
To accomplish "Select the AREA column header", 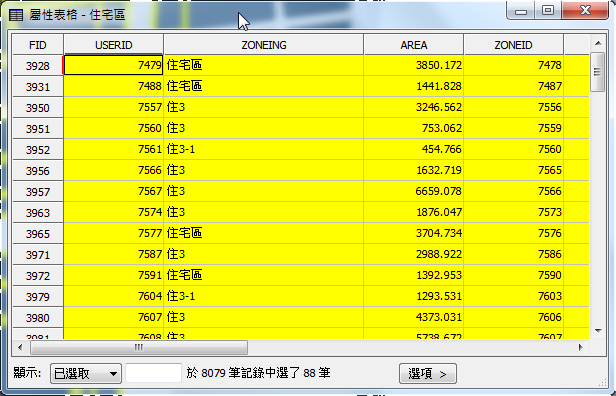I will [414, 45].
